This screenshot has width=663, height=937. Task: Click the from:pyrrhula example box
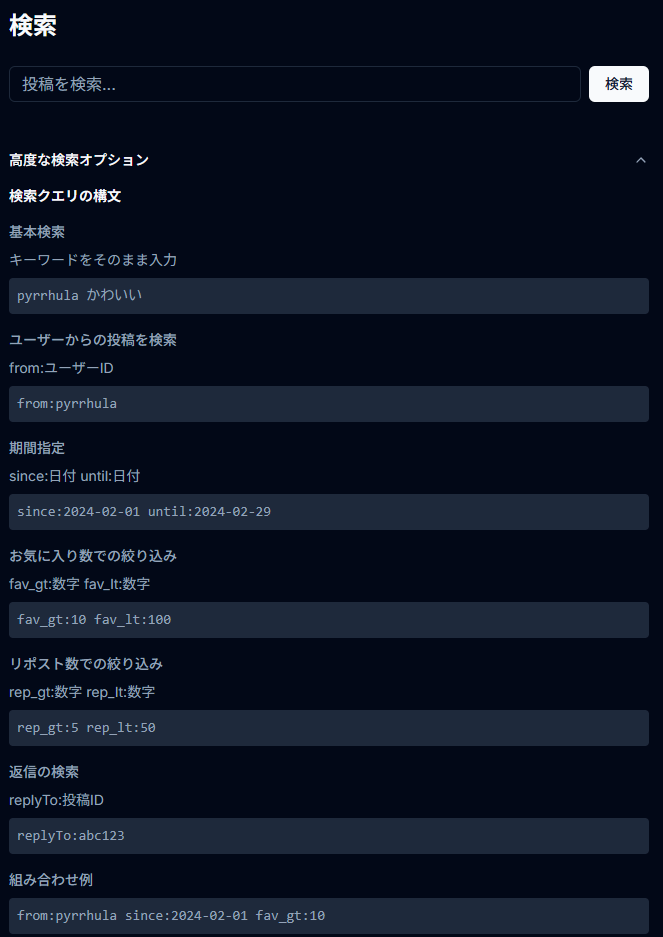328,404
